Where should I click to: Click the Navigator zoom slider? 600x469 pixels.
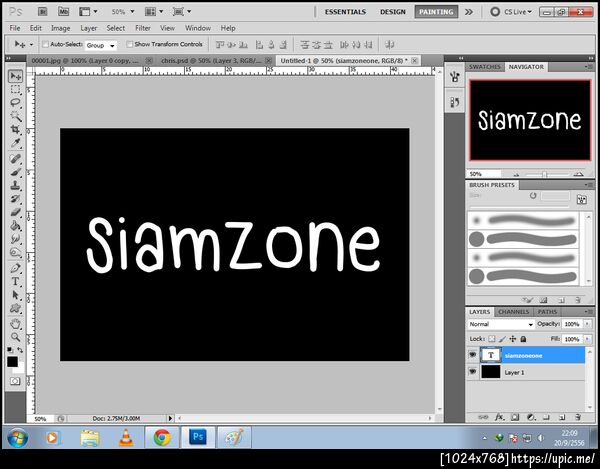click(x=545, y=174)
